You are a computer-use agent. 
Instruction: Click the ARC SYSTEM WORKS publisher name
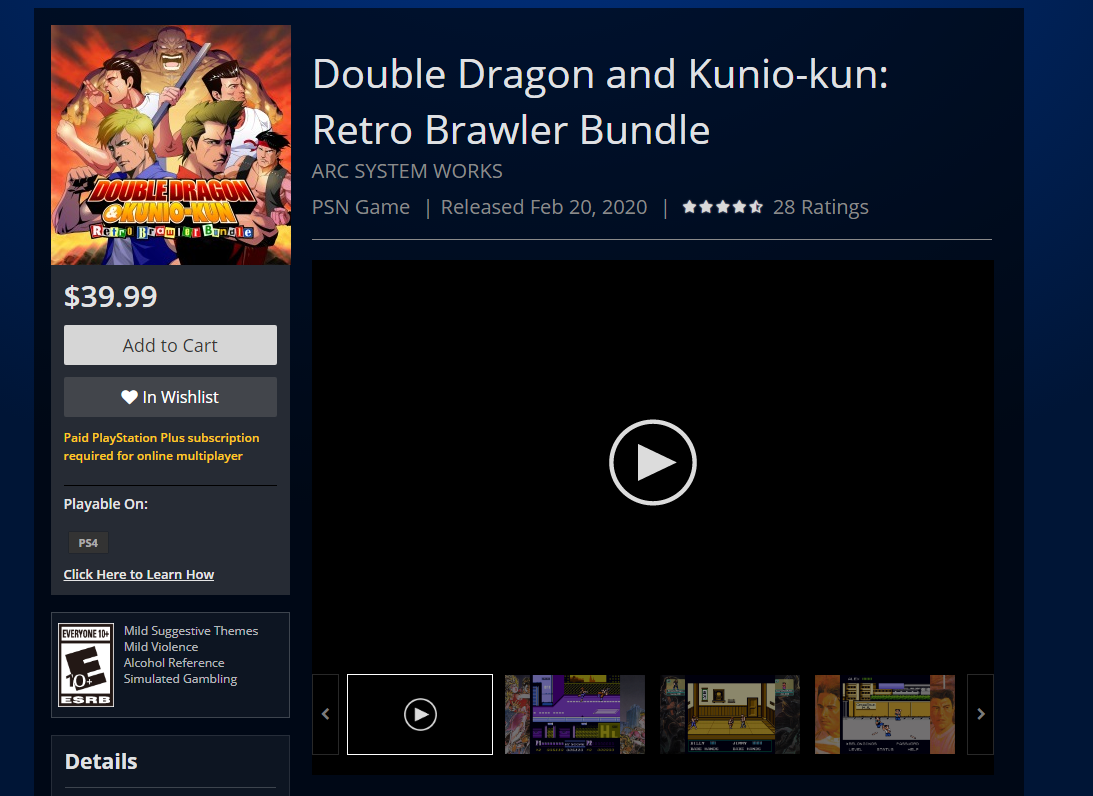[407, 171]
